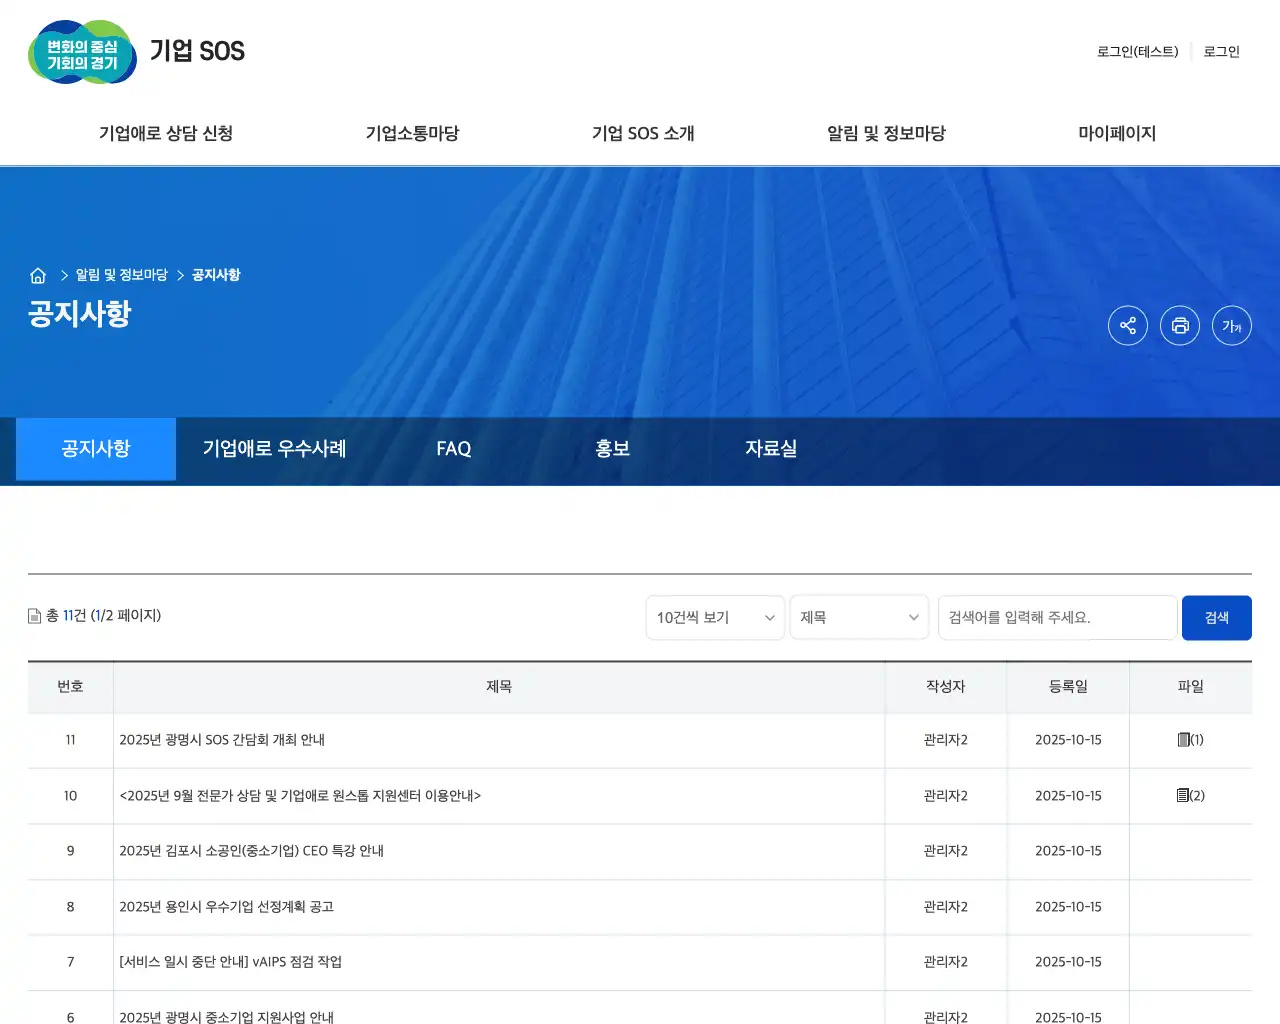
Task: Click the document icon next to total count
Action: coord(34,616)
